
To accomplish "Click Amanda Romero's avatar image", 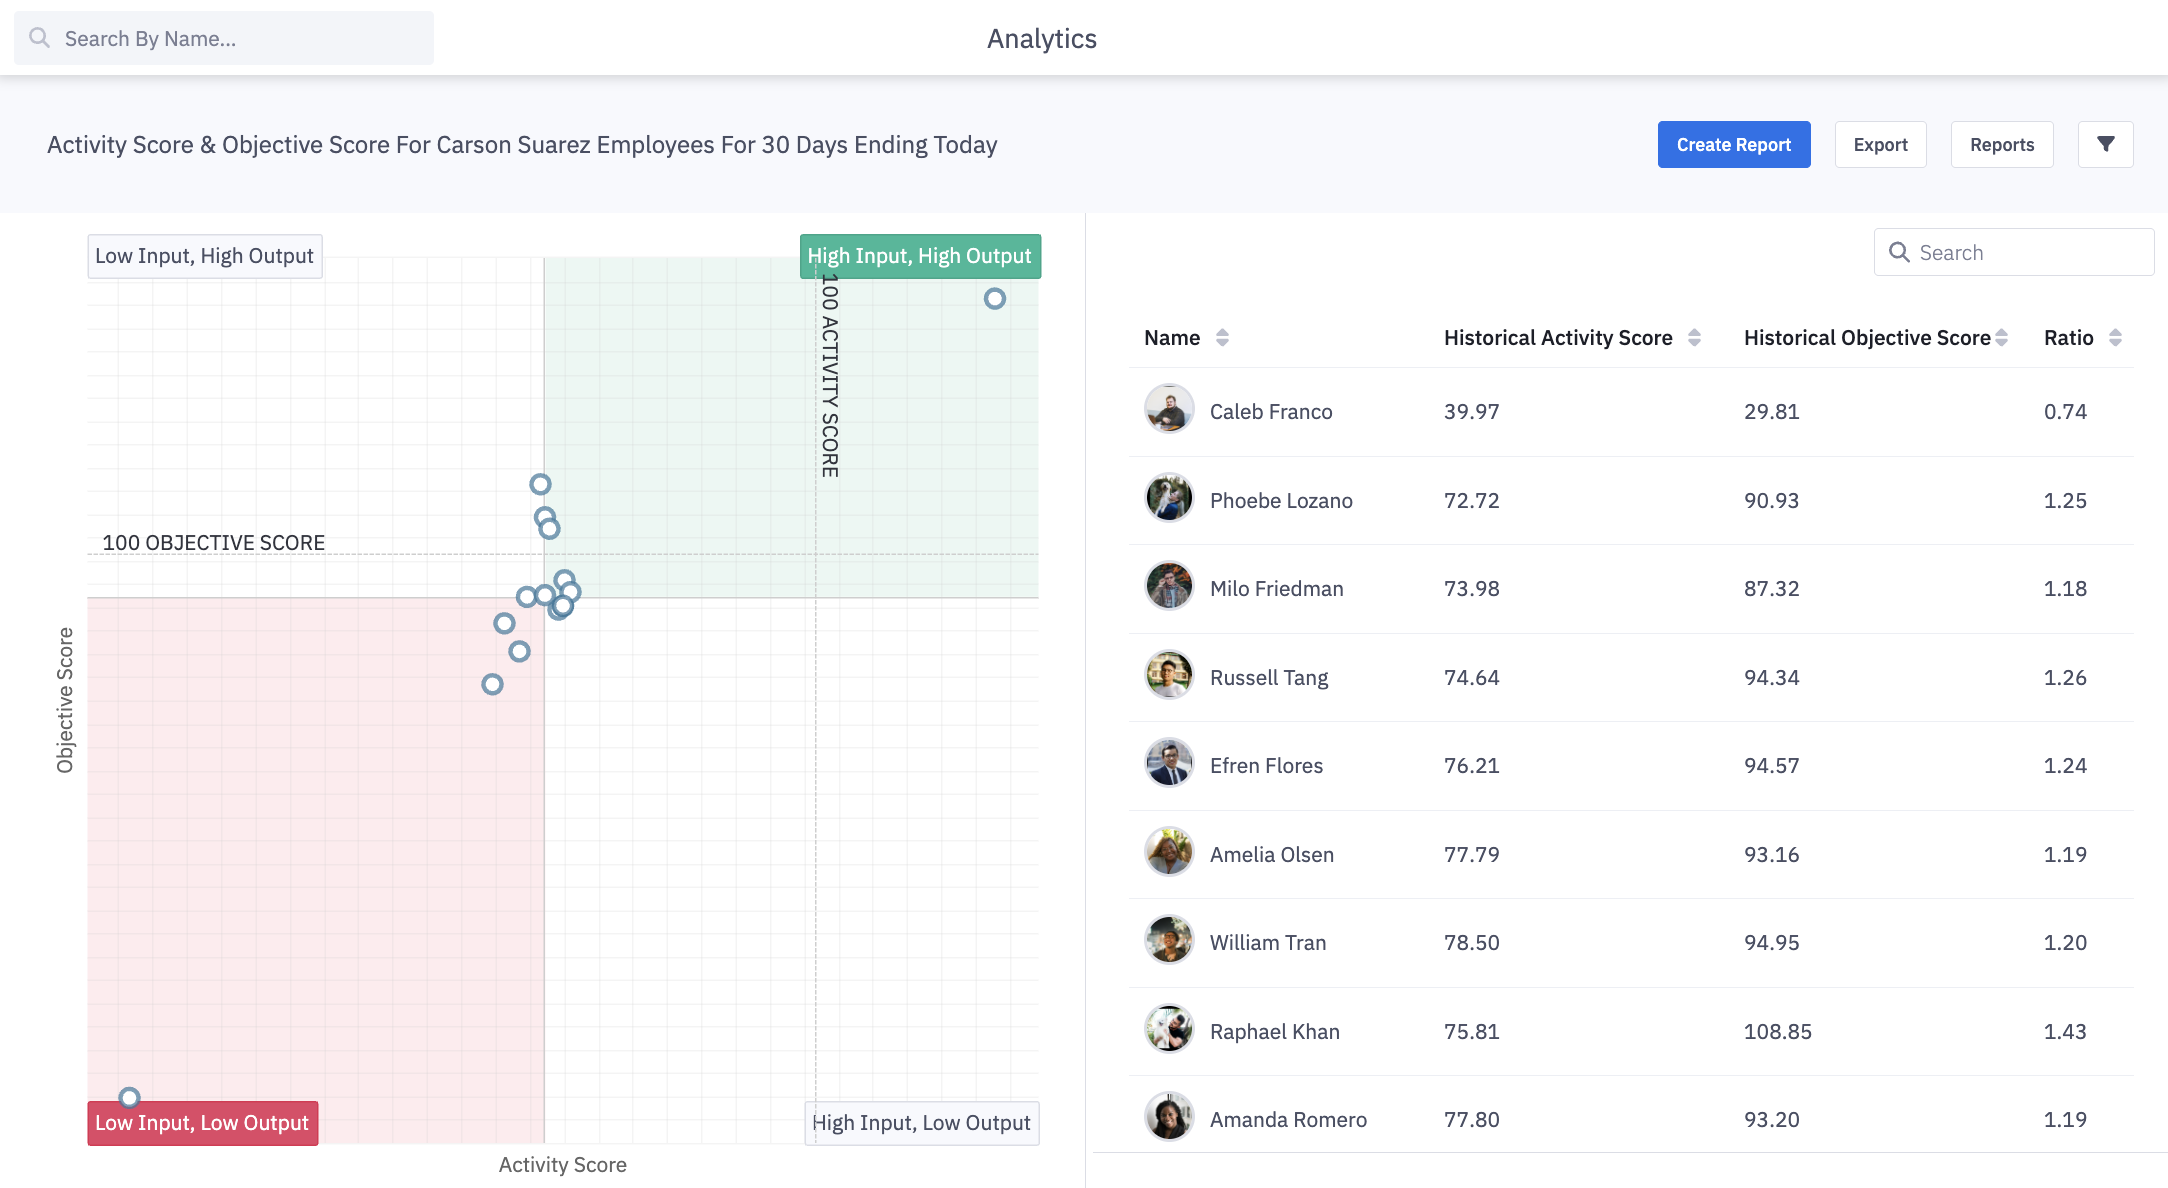I will [x=1169, y=1118].
